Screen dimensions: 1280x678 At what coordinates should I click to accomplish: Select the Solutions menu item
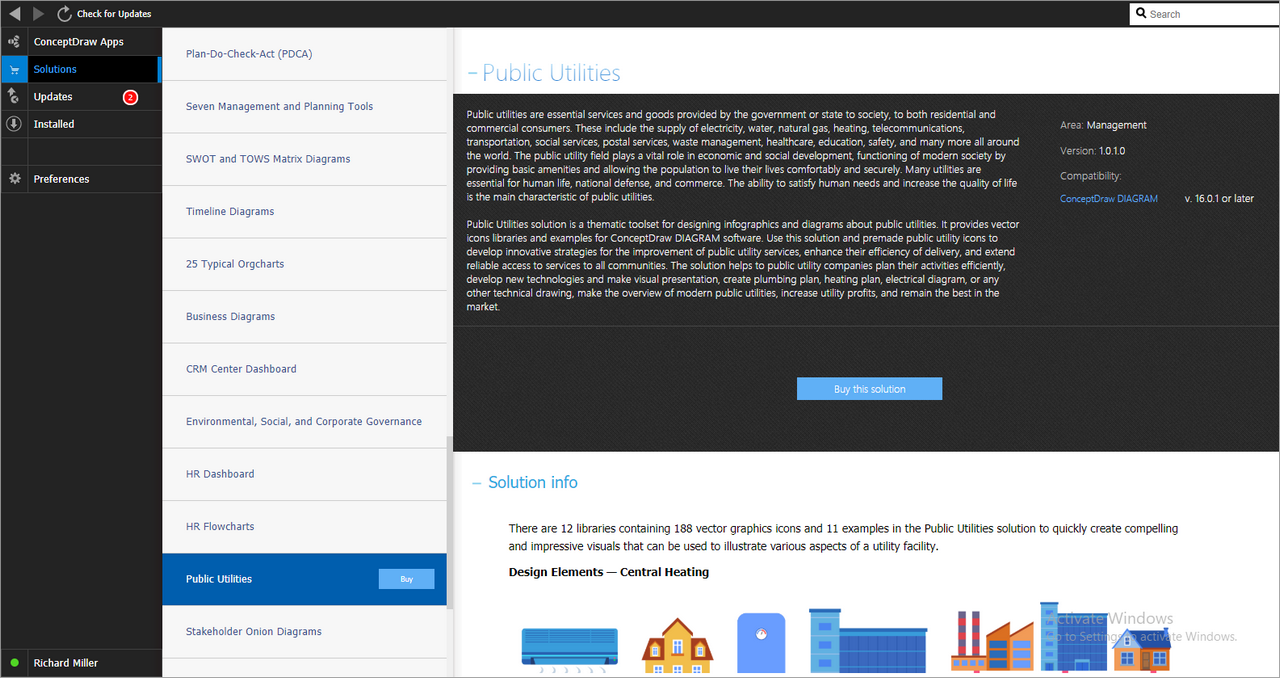[x=80, y=69]
